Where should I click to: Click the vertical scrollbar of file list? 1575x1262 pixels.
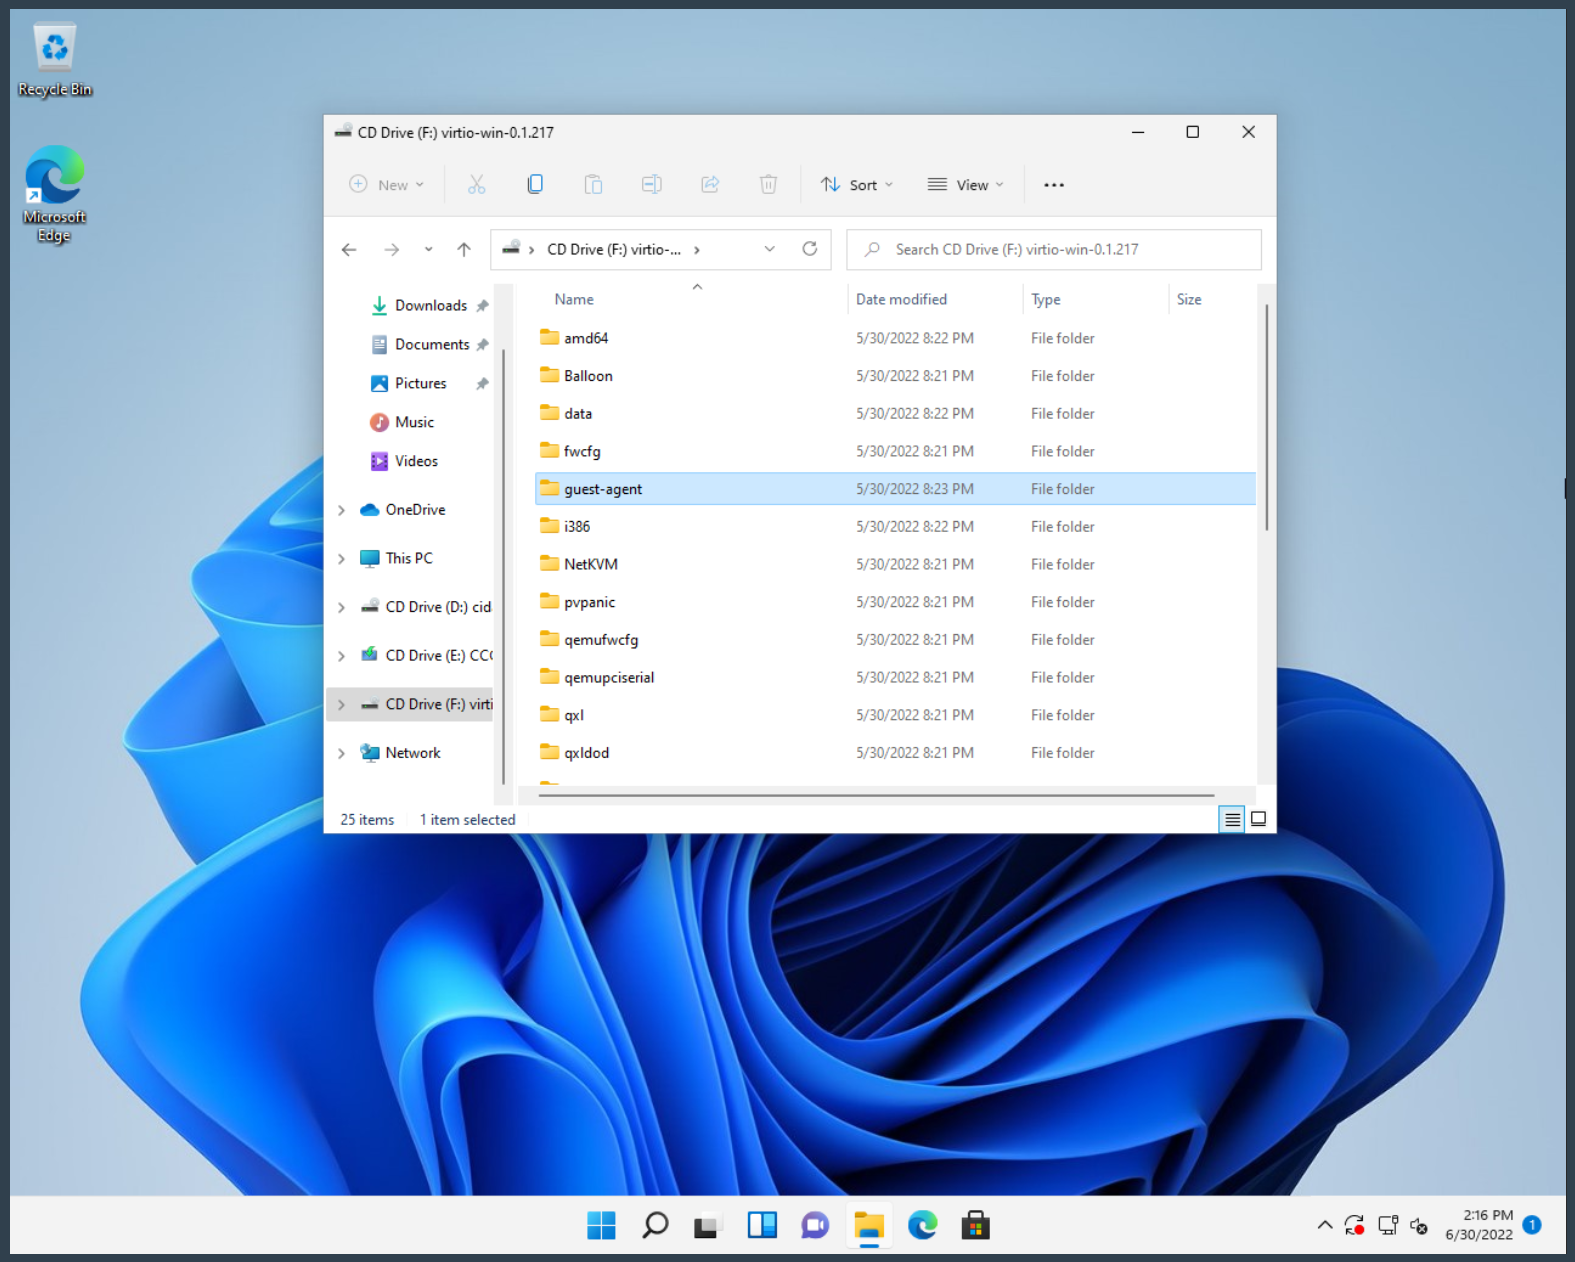tap(1266, 417)
